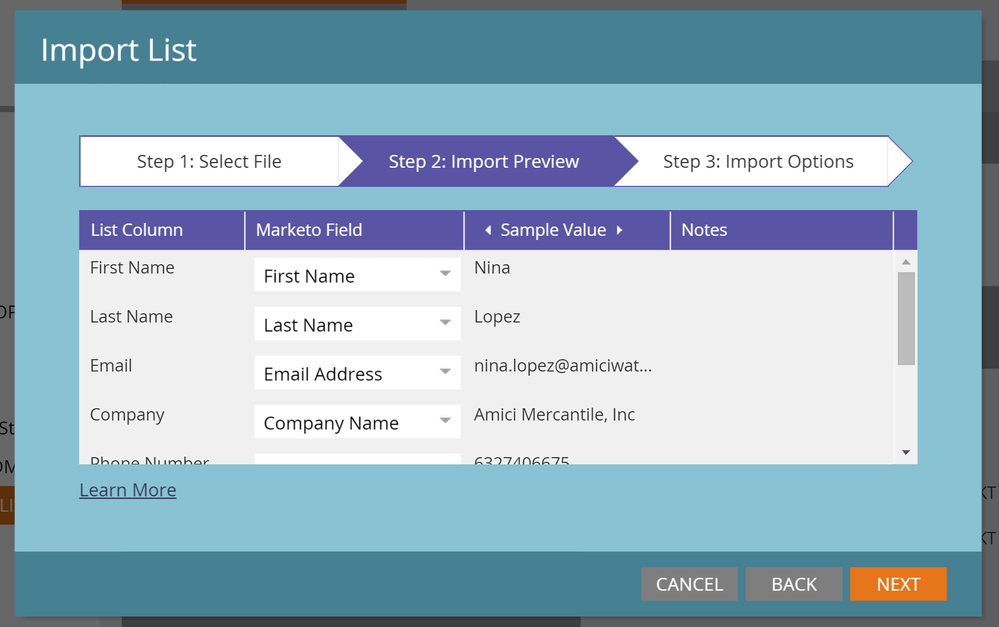Click the Marketo Field column header
This screenshot has height=627, width=999.
(309, 230)
